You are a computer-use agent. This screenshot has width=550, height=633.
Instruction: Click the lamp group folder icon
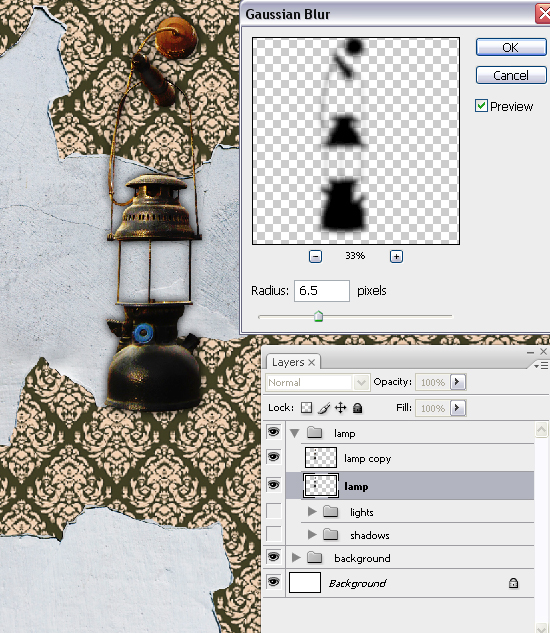(314, 433)
